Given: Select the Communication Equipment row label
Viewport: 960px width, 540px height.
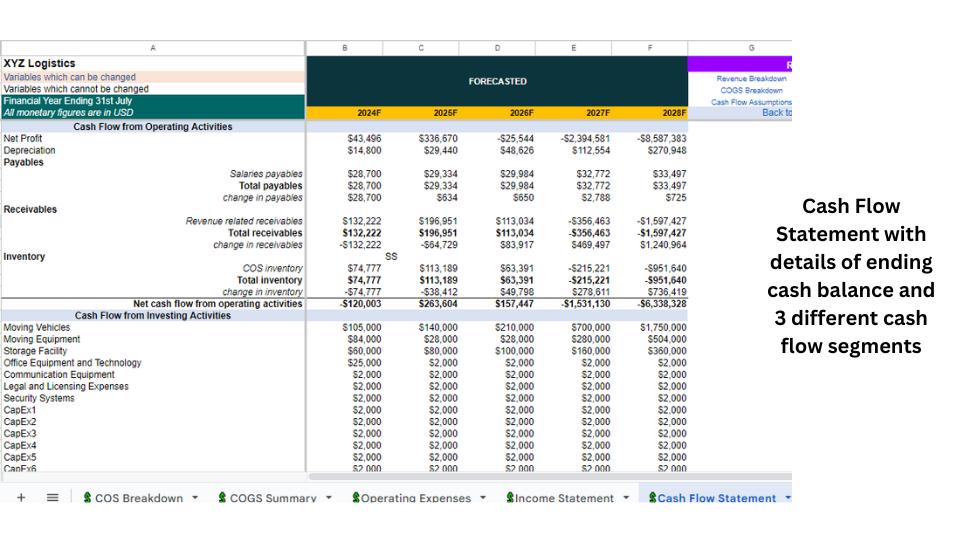Looking at the screenshot, I should tap(59, 375).
